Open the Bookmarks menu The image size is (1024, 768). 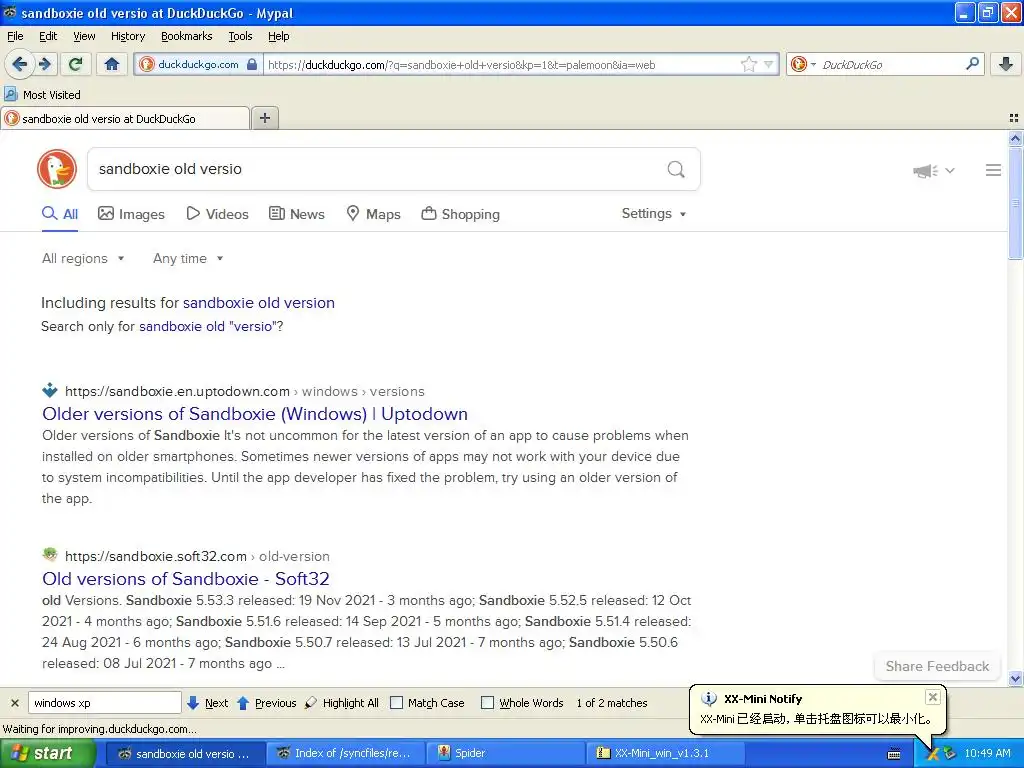[187, 36]
